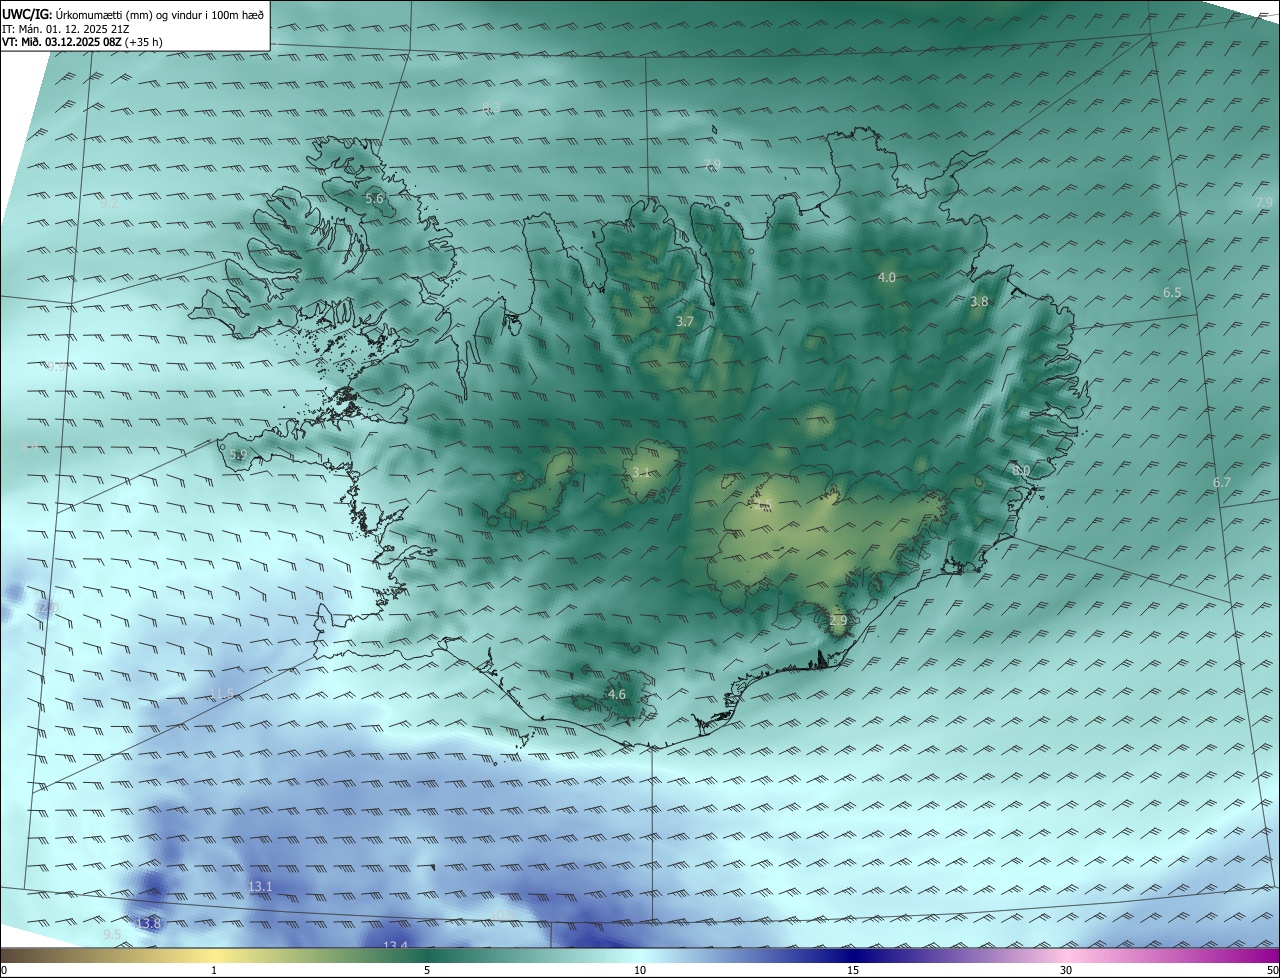Screen dimensions: 1280x978
Task: Click the 5.6 value on the map
Action: pyautogui.click(x=374, y=199)
